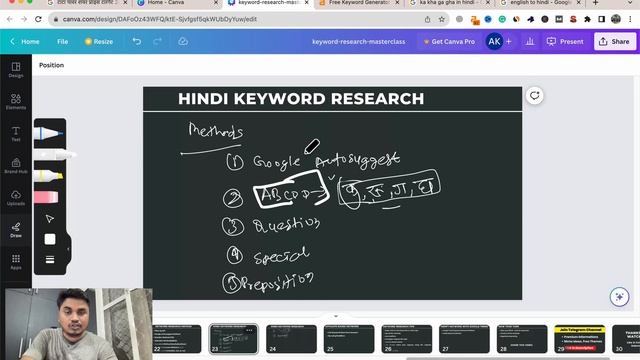640x360 pixels.
Task: Select the white marker drawing tool
Action: pyautogui.click(x=54, y=155)
